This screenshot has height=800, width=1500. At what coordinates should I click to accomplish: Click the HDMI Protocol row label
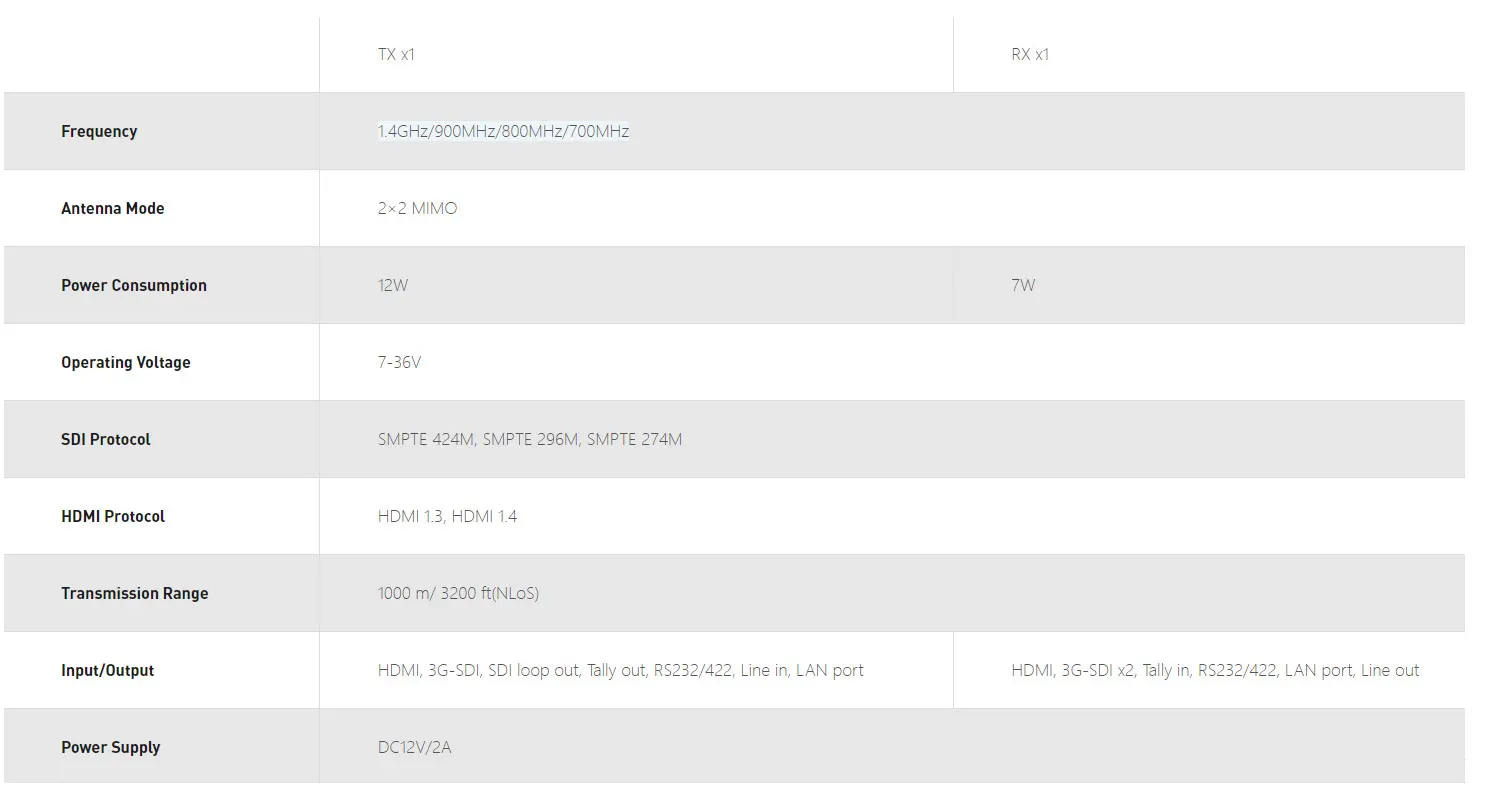click(113, 516)
